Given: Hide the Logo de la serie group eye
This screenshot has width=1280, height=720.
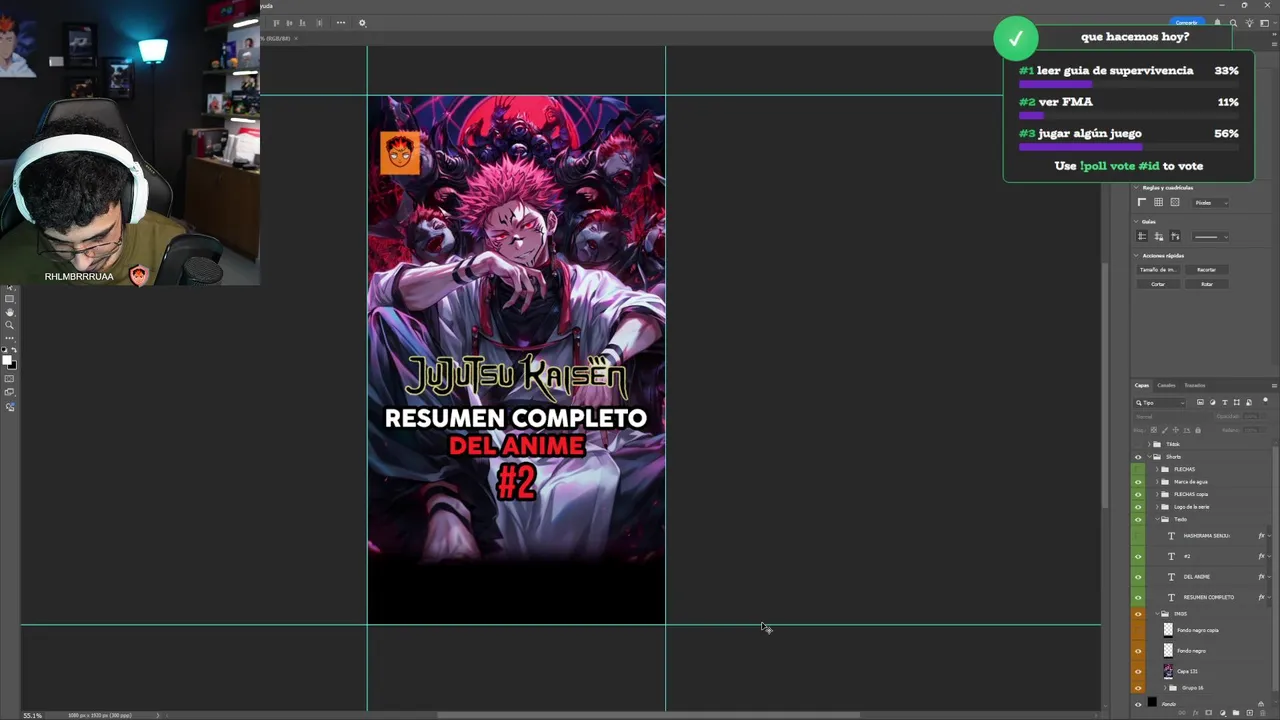Looking at the screenshot, I should pyautogui.click(x=1138, y=507).
